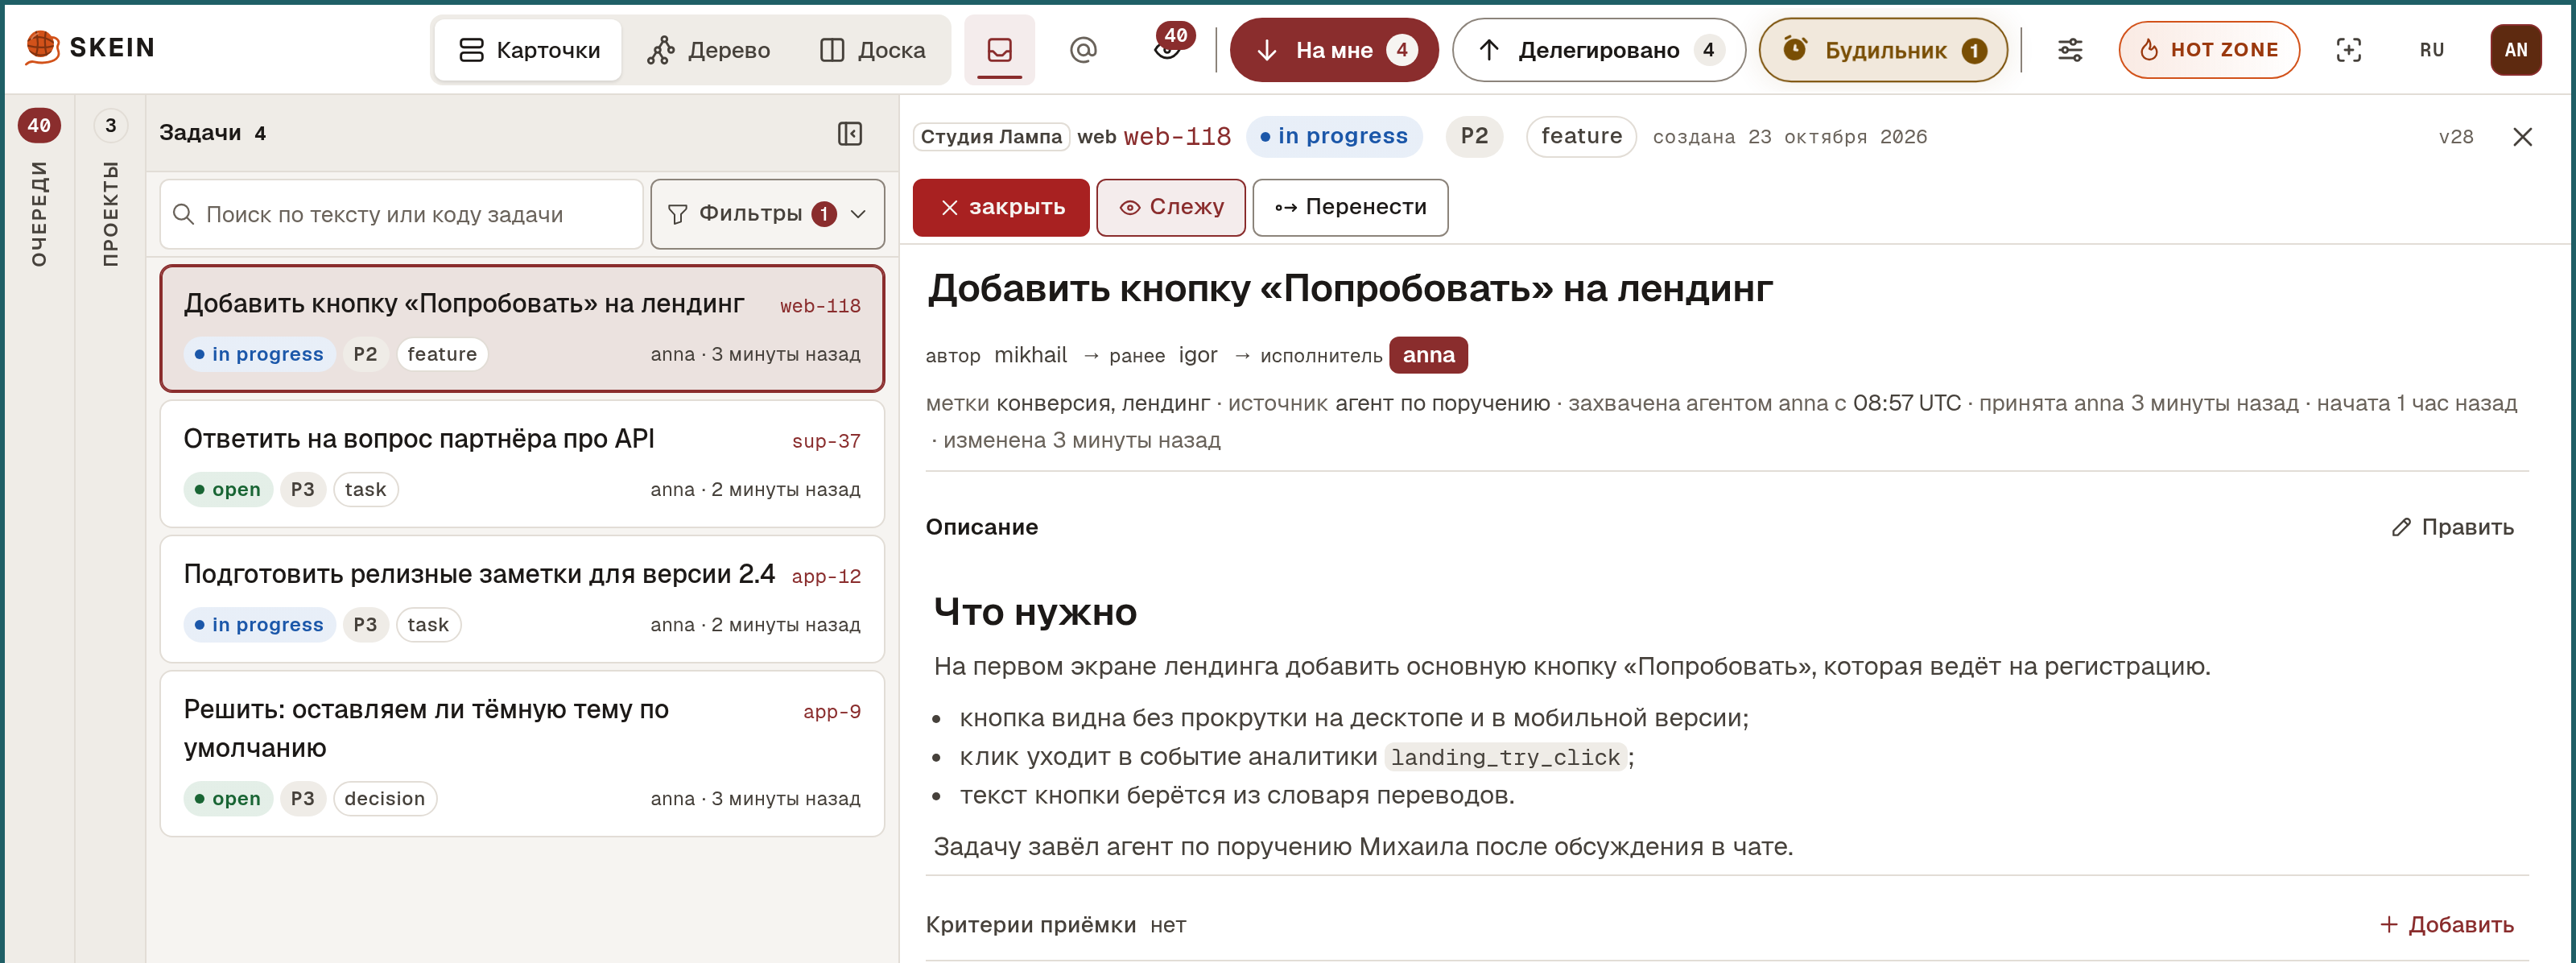The image size is (2576, 963).
Task: Open the AN user avatar
Action: [x=2515, y=50]
